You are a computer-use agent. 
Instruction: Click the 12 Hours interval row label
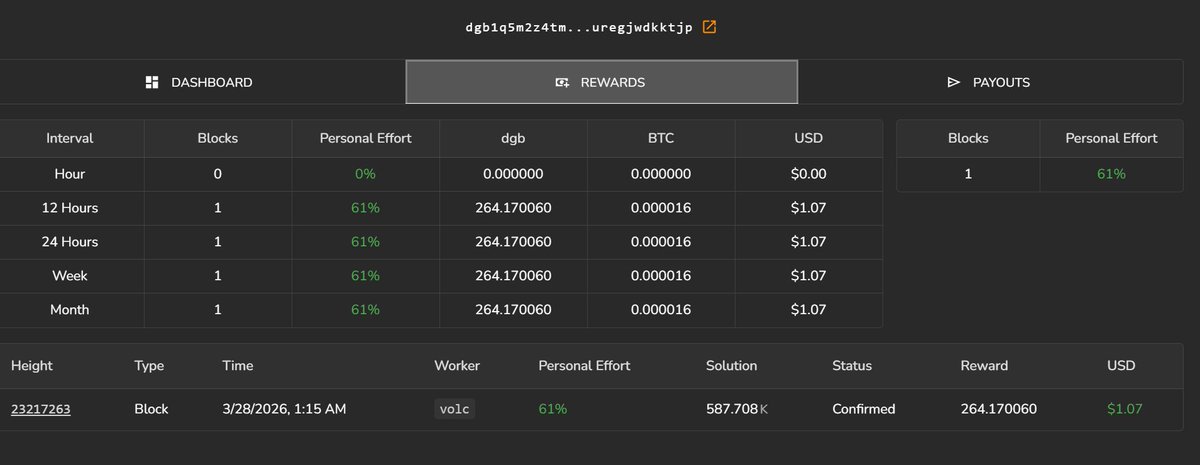point(70,208)
